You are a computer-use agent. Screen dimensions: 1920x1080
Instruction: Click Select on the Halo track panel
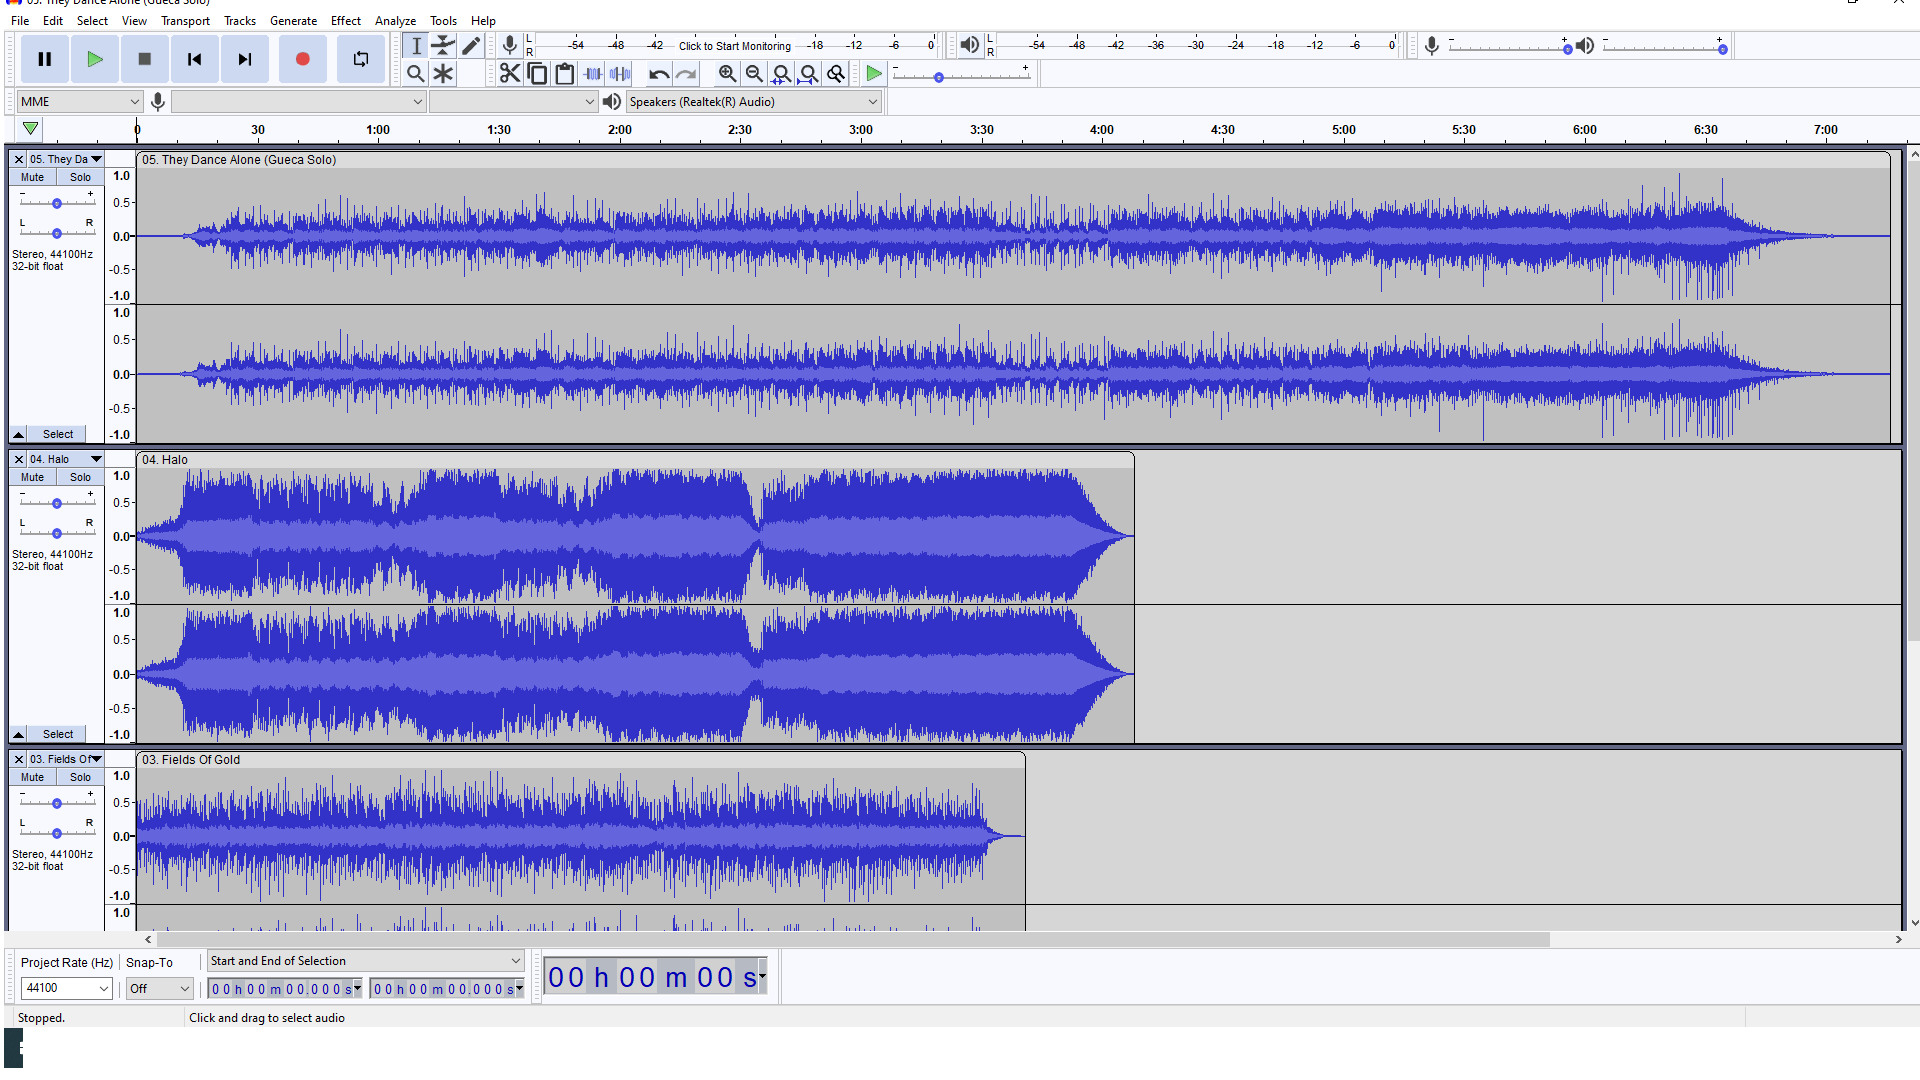click(x=57, y=733)
